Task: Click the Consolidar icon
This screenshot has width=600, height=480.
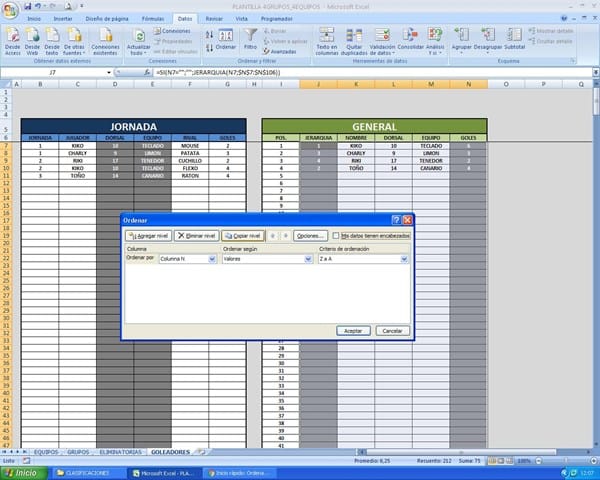Action: (410, 38)
